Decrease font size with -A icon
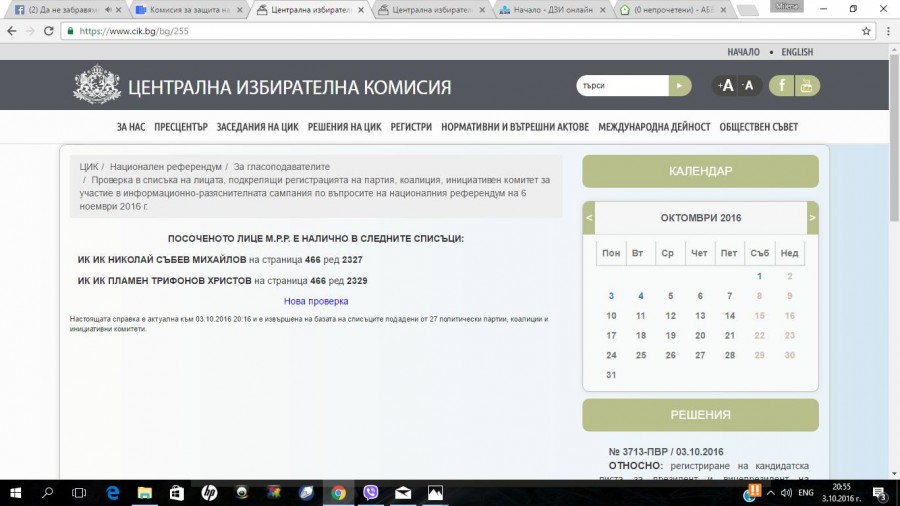This screenshot has width=900, height=506. click(x=748, y=86)
